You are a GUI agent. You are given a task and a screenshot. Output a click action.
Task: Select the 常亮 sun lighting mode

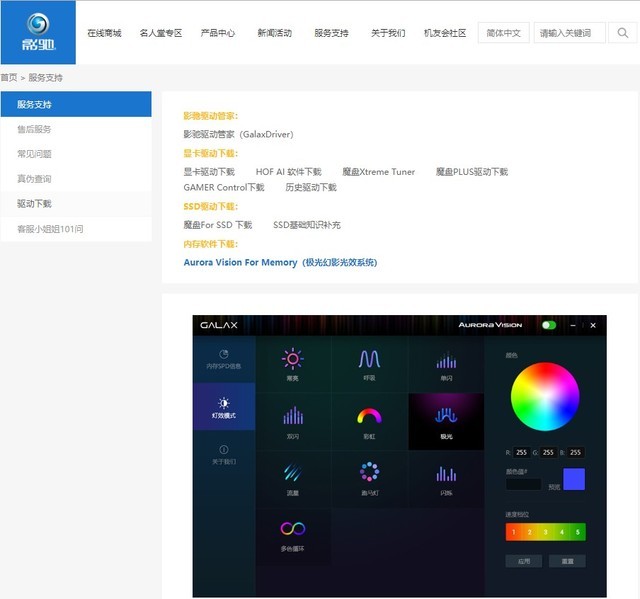click(x=293, y=364)
